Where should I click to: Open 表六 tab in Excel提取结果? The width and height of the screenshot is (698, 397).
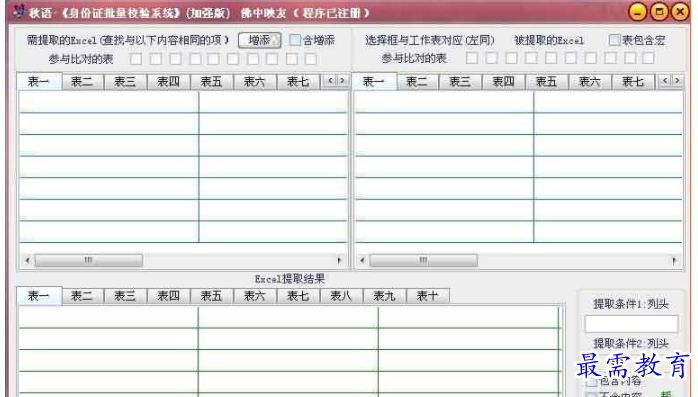pos(255,296)
